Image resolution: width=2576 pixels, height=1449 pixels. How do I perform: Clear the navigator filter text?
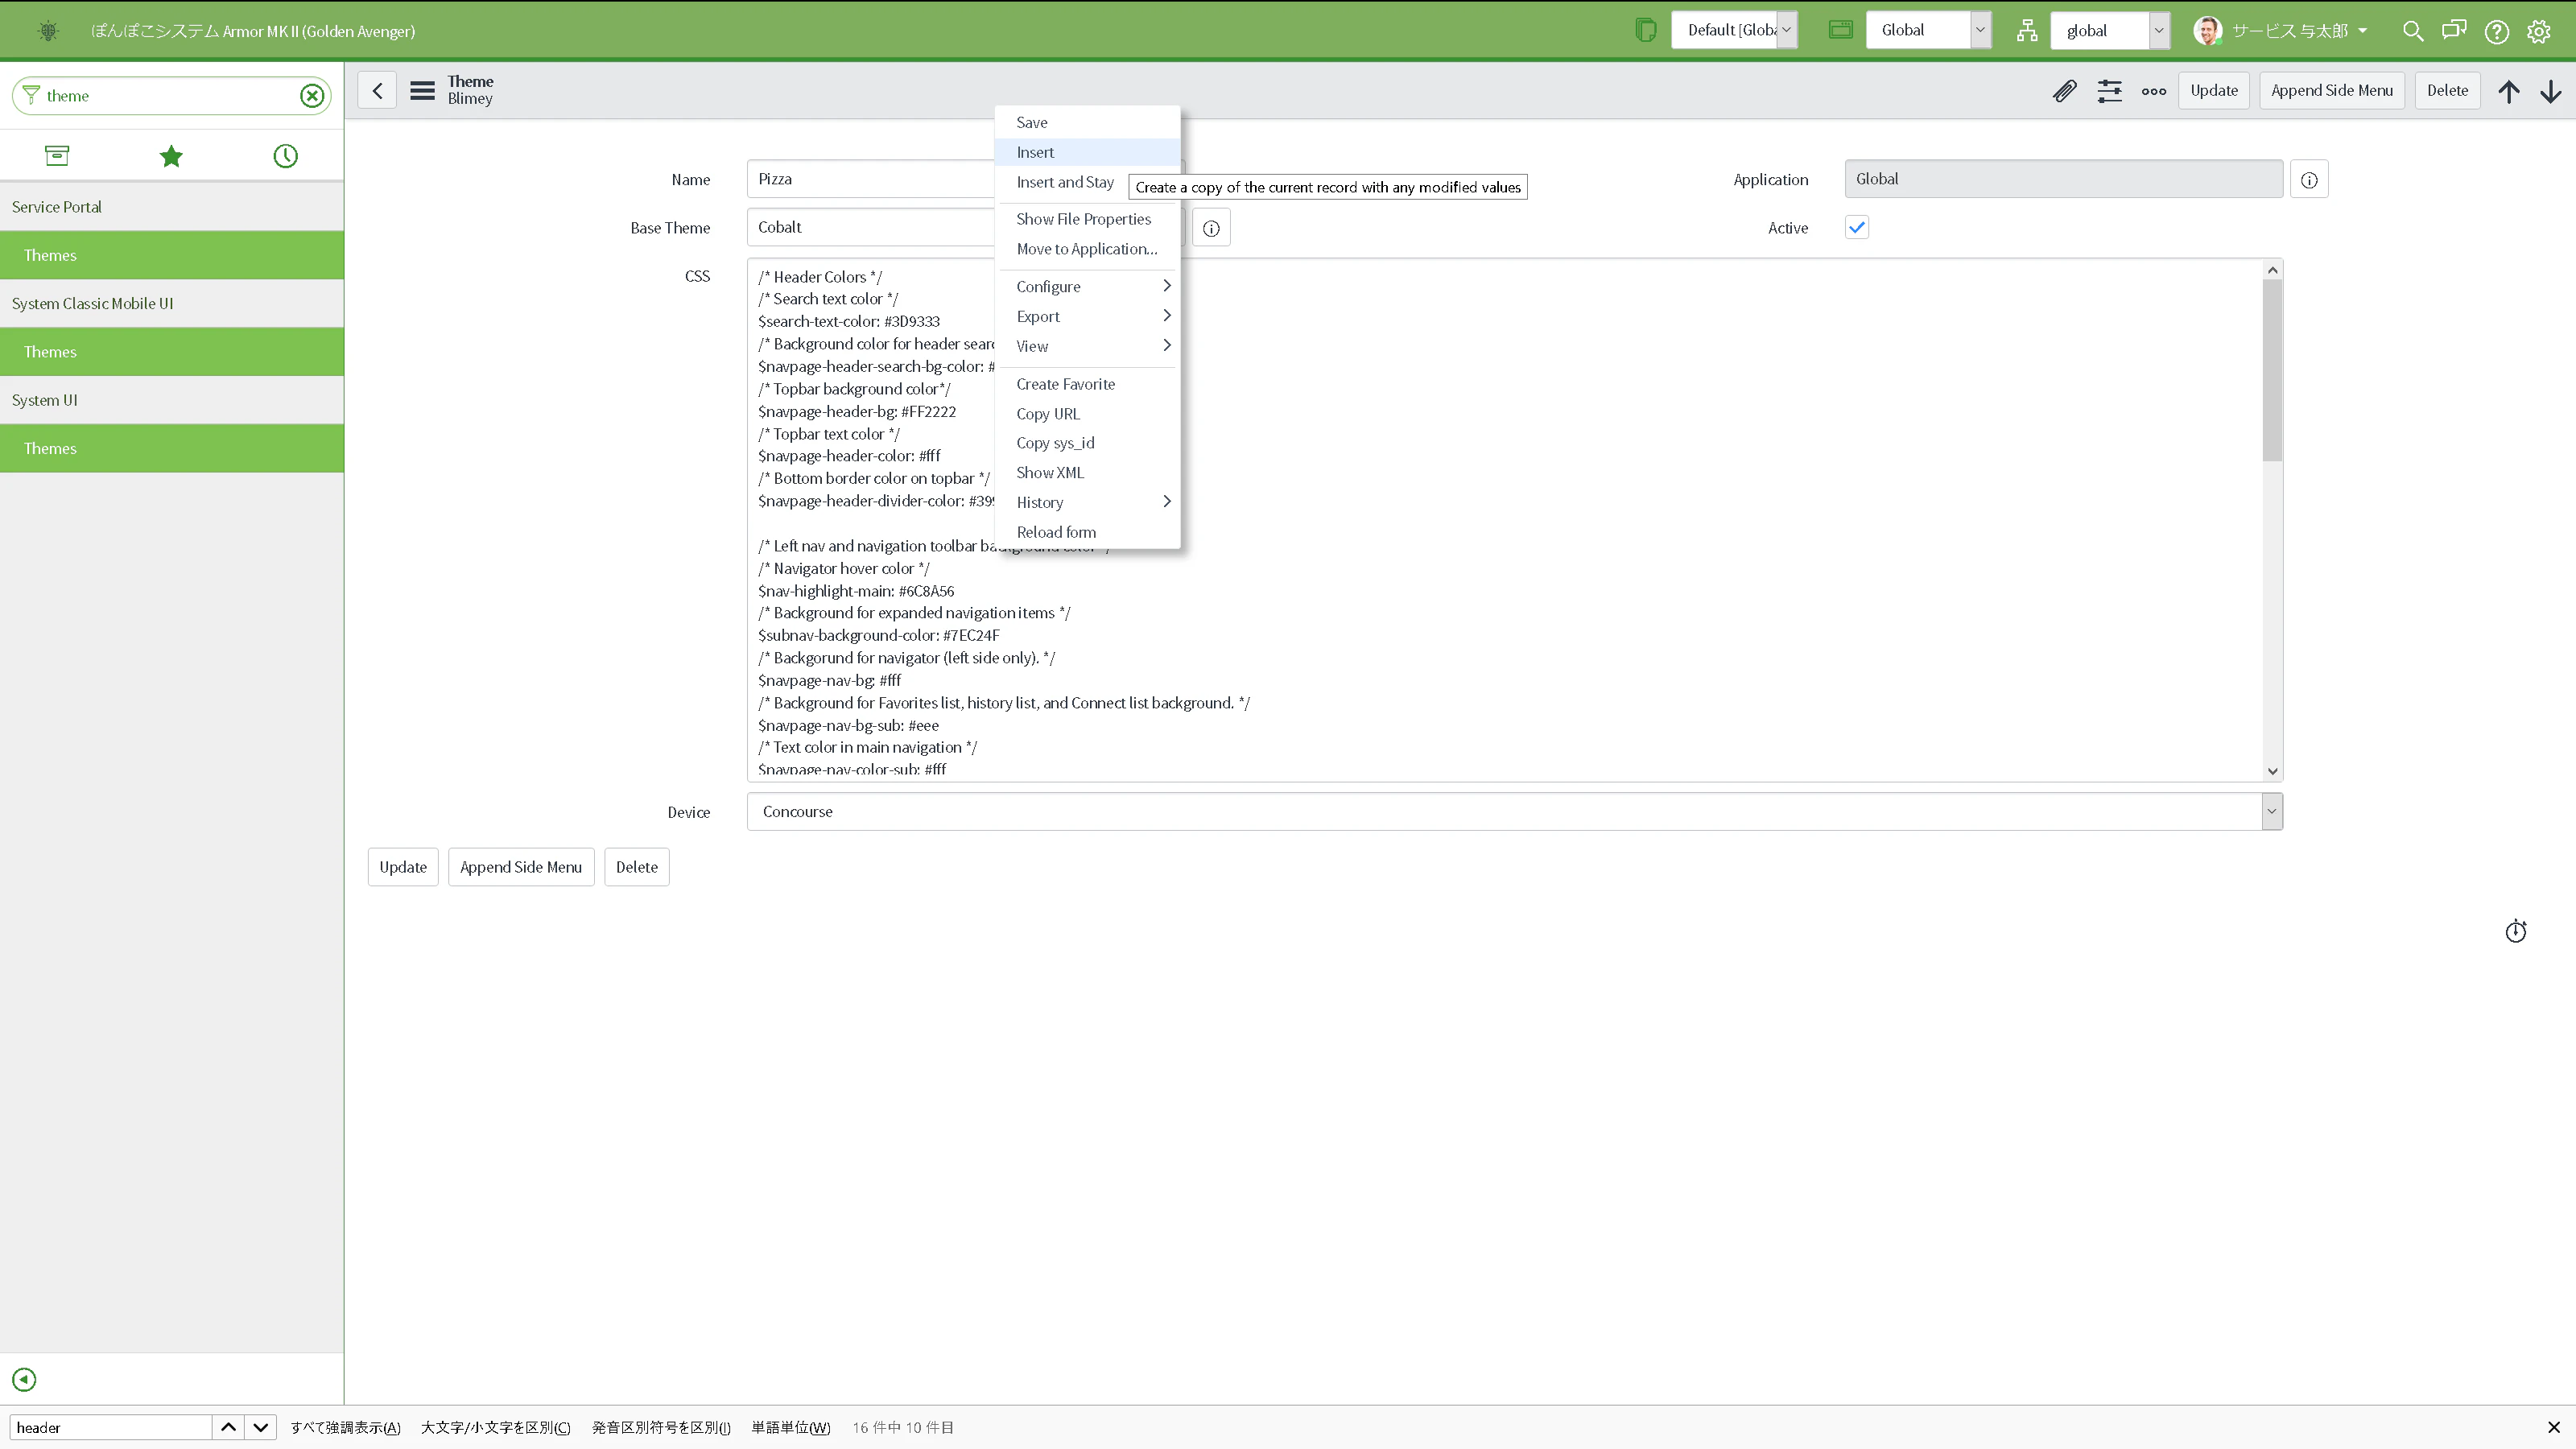pyautogui.click(x=312, y=96)
